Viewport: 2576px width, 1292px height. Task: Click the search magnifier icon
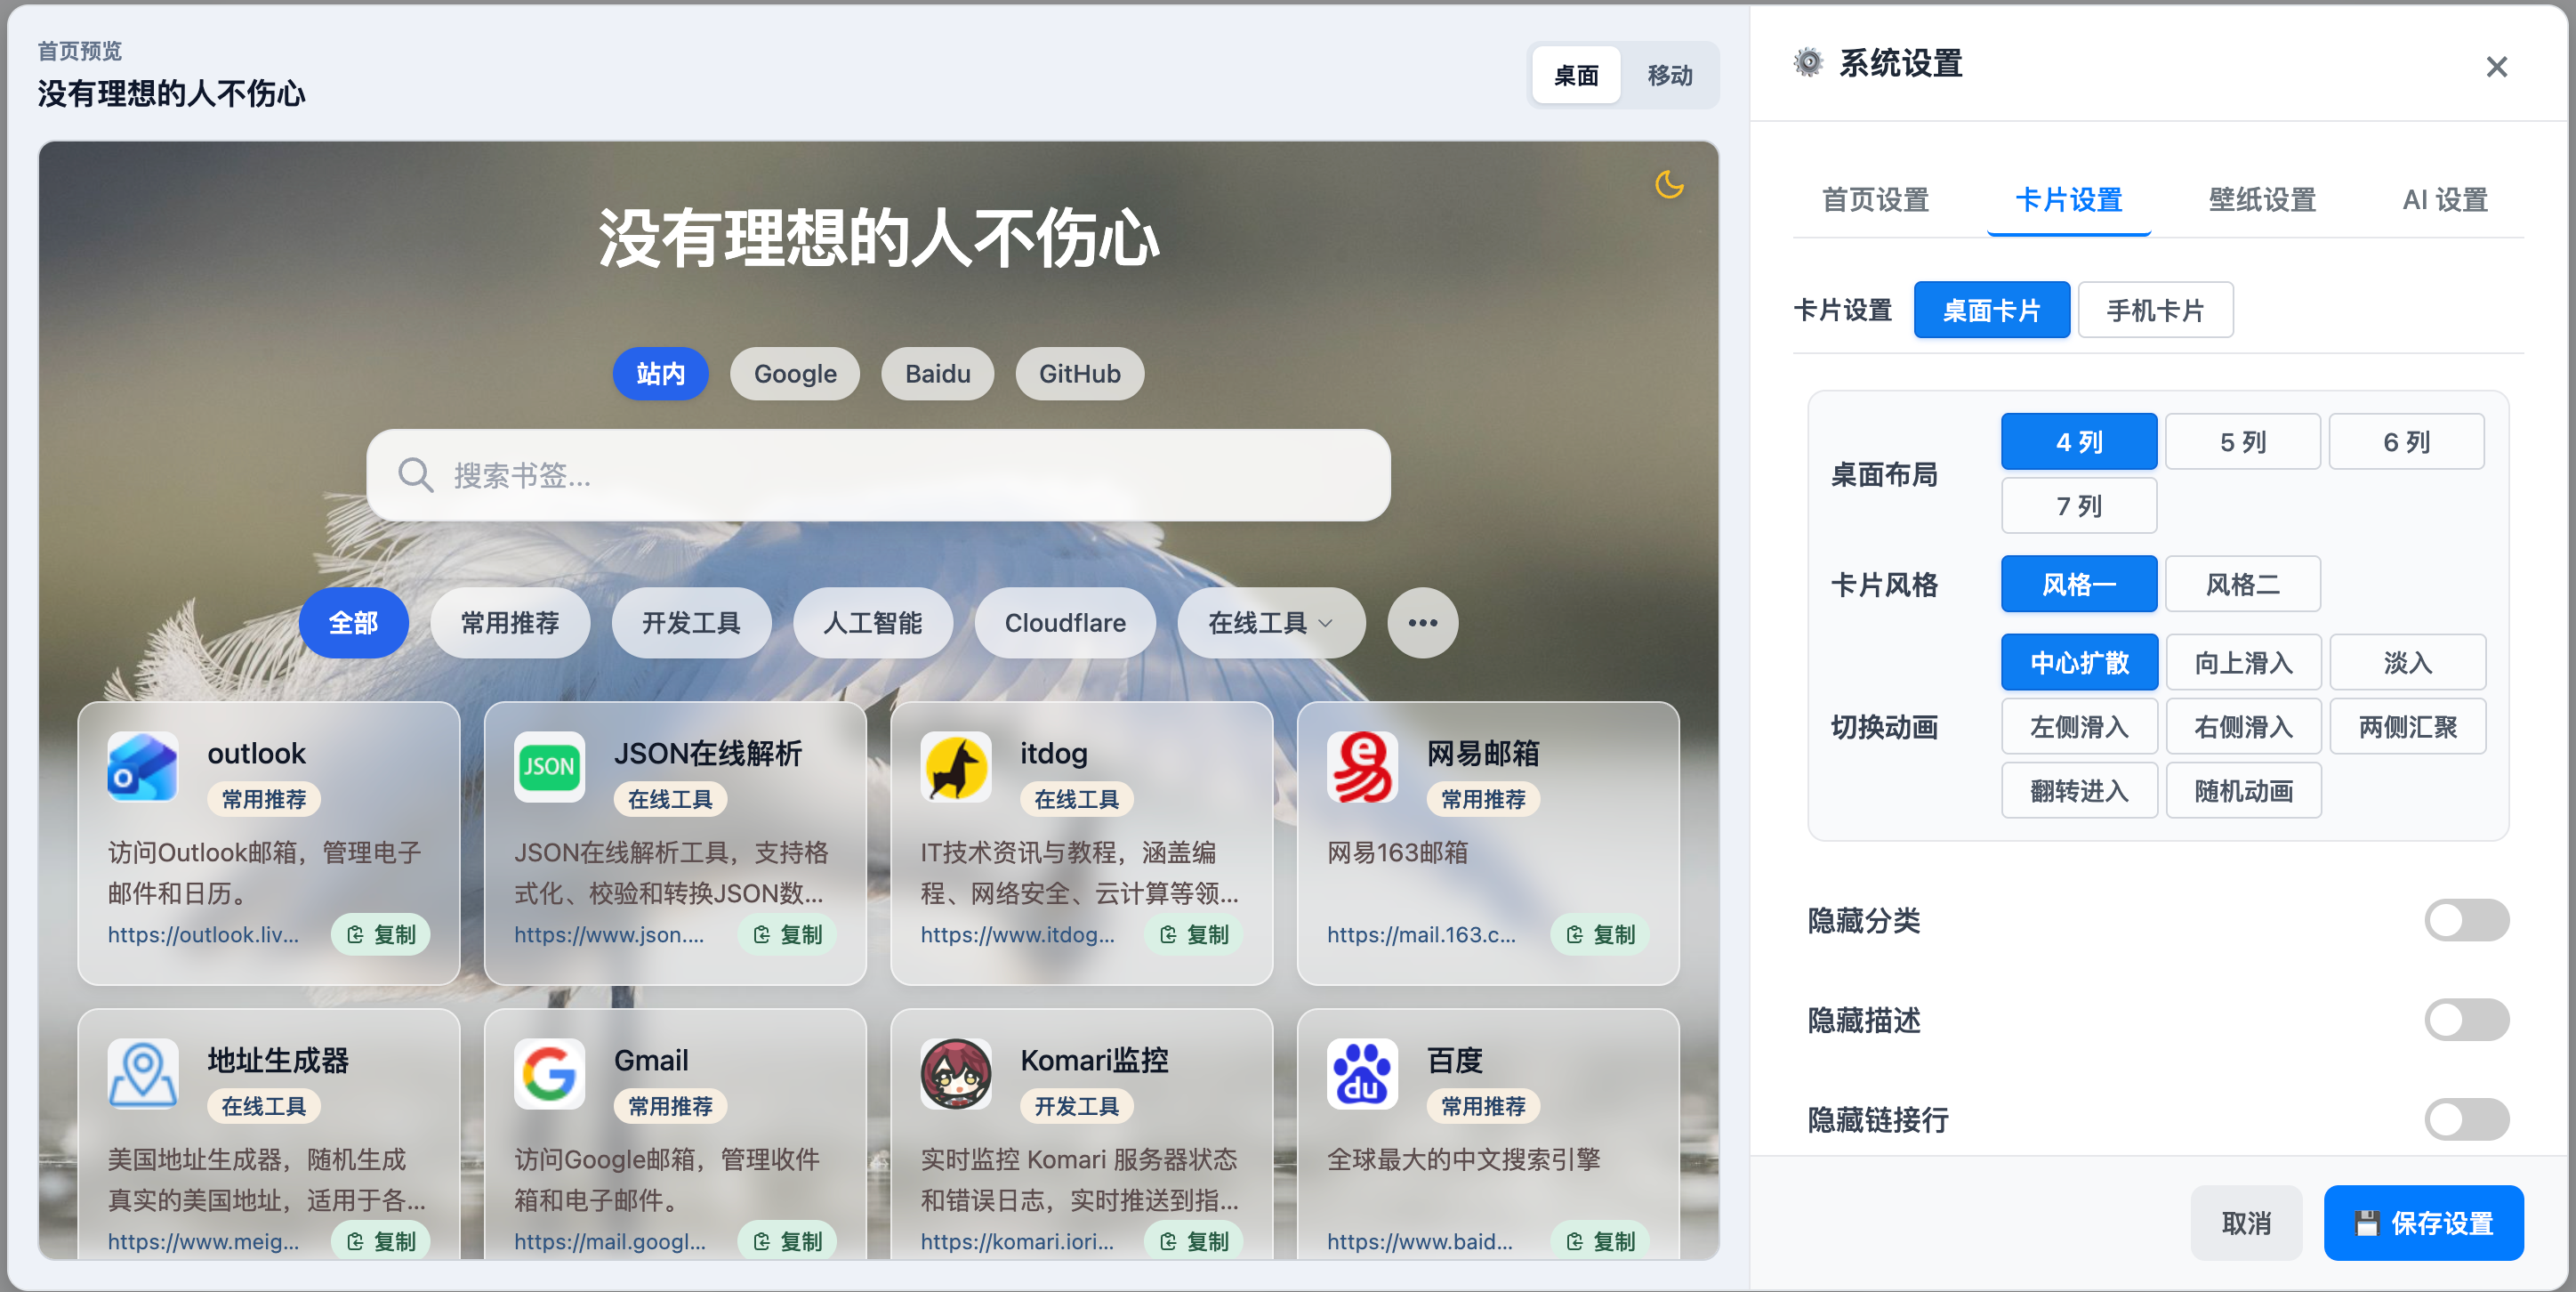[416, 475]
